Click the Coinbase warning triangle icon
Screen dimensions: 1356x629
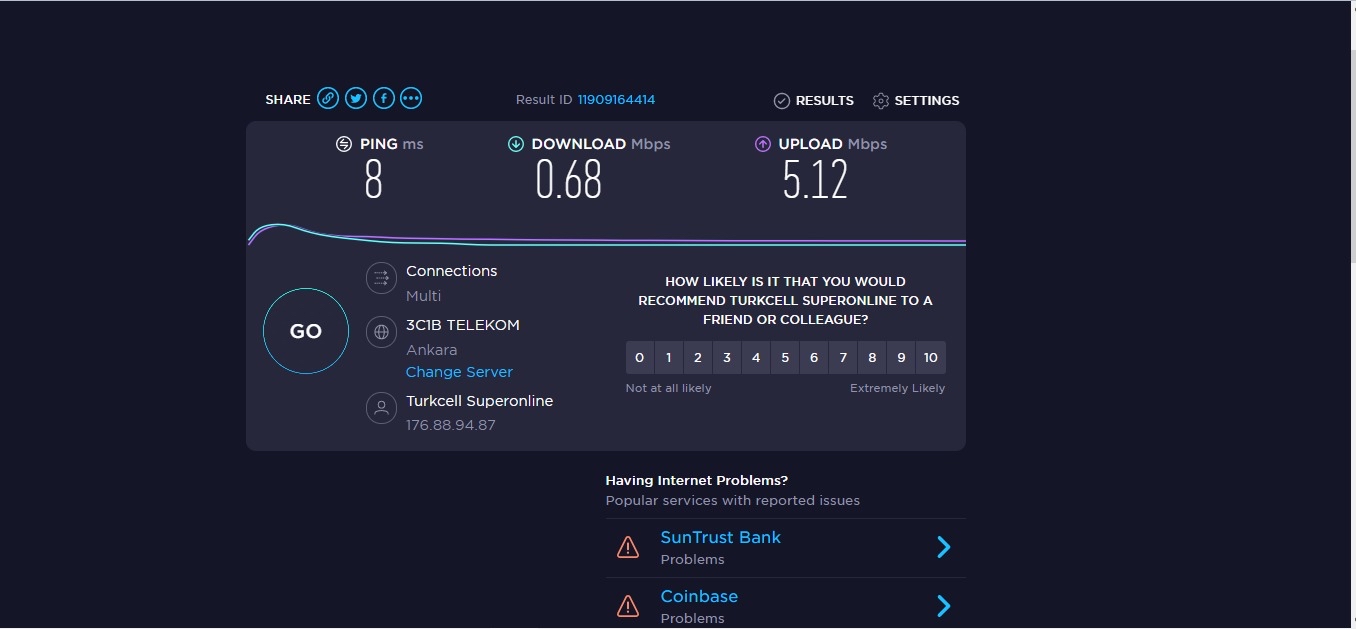point(628,606)
